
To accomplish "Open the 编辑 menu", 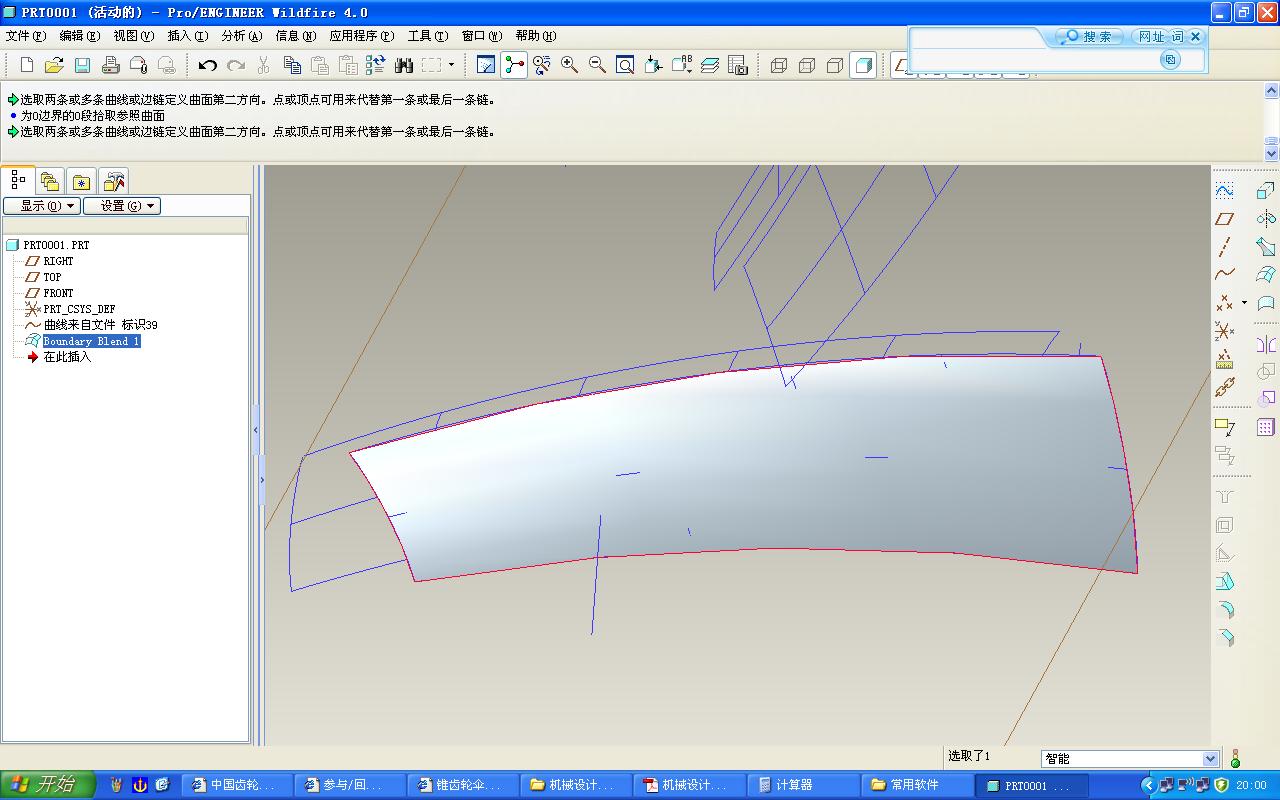I will click(x=79, y=36).
